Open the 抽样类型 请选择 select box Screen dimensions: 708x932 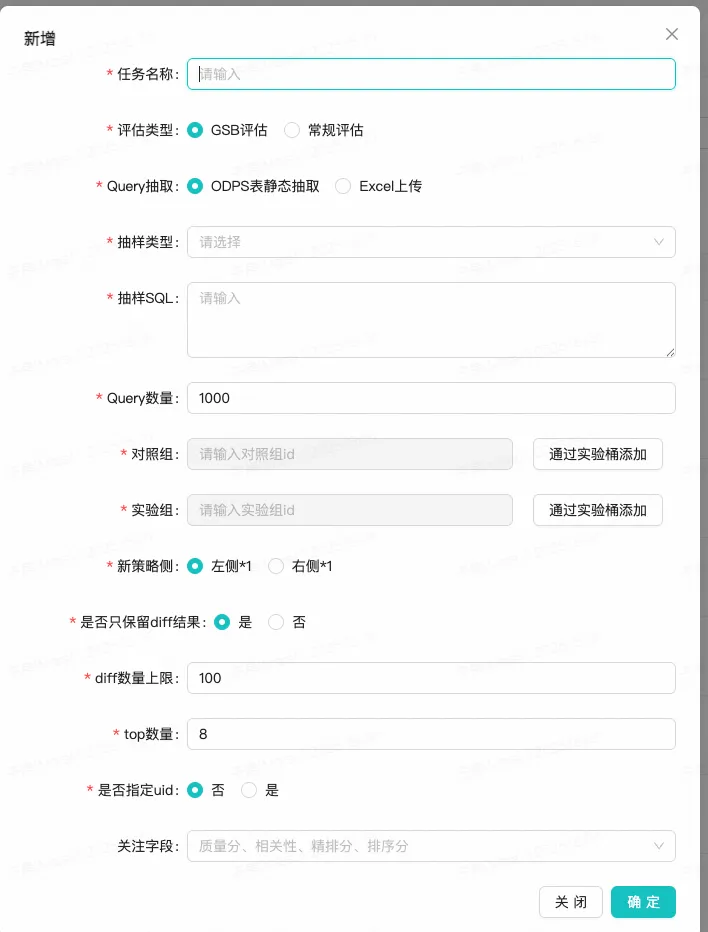point(431,242)
